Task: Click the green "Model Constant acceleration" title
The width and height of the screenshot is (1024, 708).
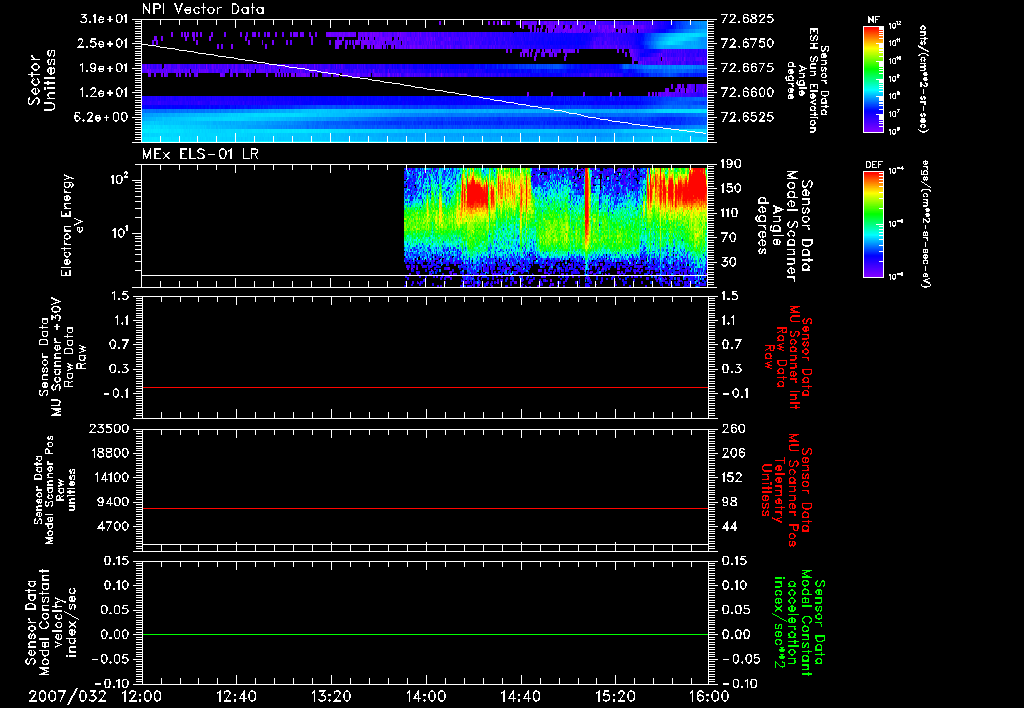Action: (x=798, y=624)
